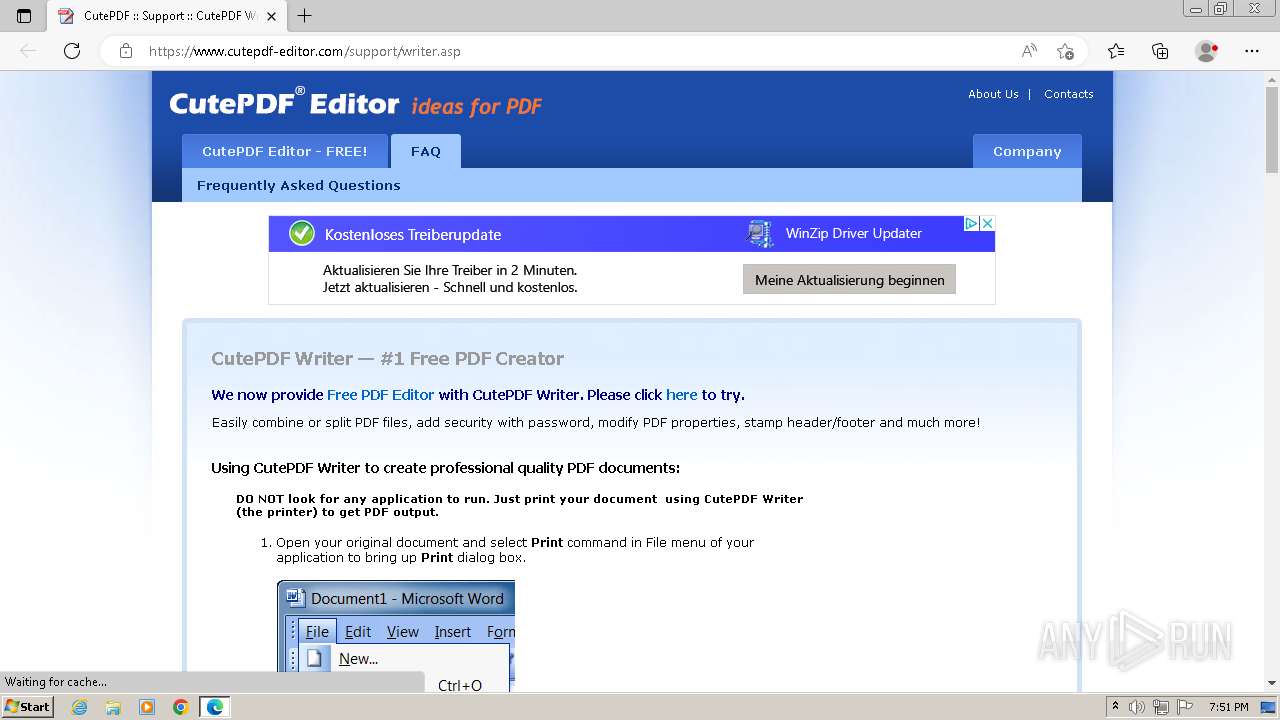The image size is (1280, 720).
Task: Launch Internet Explorer from taskbar
Action: click(x=80, y=707)
